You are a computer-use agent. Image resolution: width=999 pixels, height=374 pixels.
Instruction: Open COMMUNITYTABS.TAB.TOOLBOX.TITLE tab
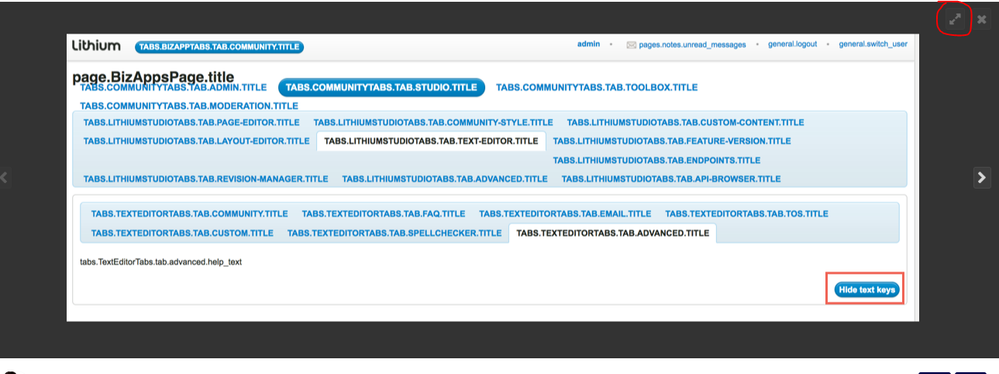pos(596,88)
